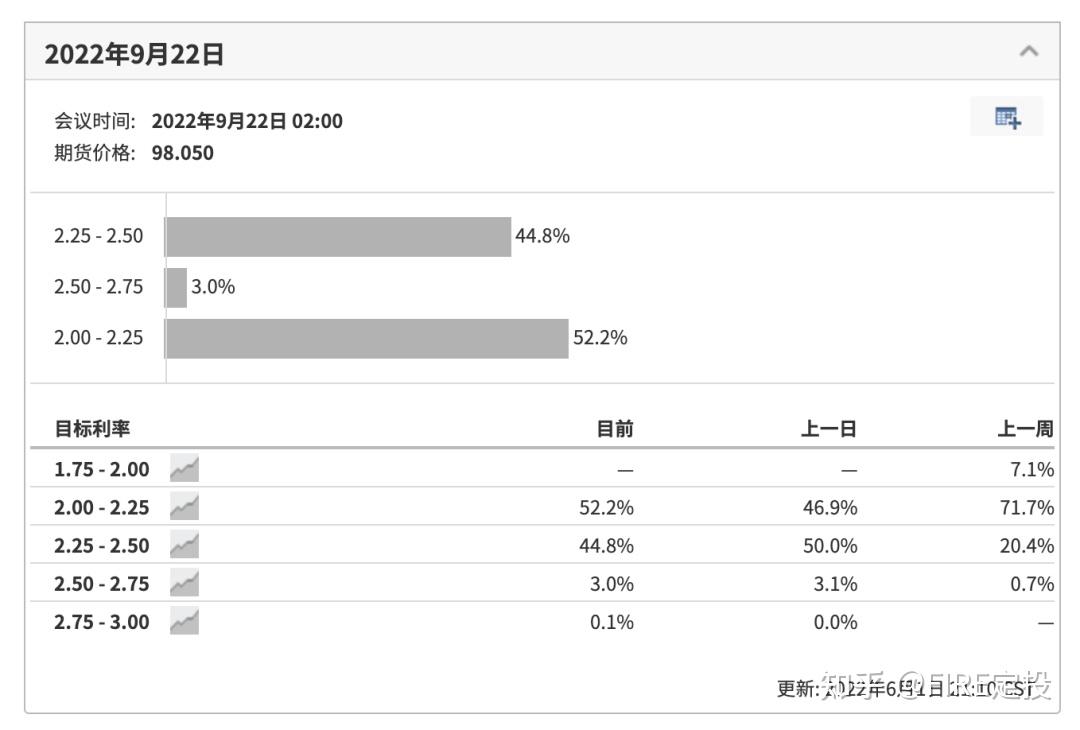Open chart icon for 2.25 - 2.50 rate
This screenshot has width=1080, height=730.
coord(184,545)
